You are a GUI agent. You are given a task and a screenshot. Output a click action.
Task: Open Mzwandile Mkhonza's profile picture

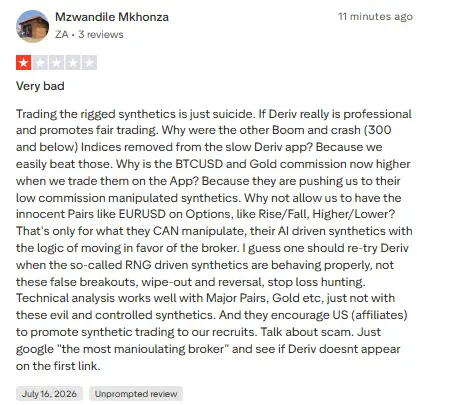click(32, 26)
